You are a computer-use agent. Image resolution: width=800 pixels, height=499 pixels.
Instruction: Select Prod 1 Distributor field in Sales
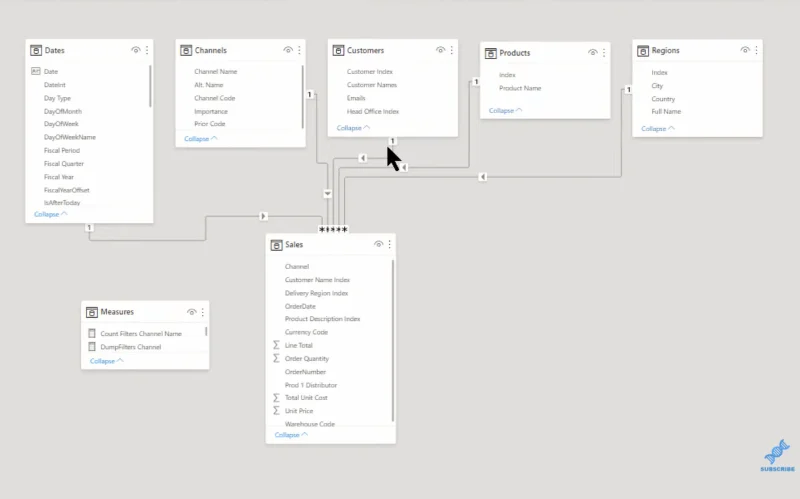click(x=311, y=385)
